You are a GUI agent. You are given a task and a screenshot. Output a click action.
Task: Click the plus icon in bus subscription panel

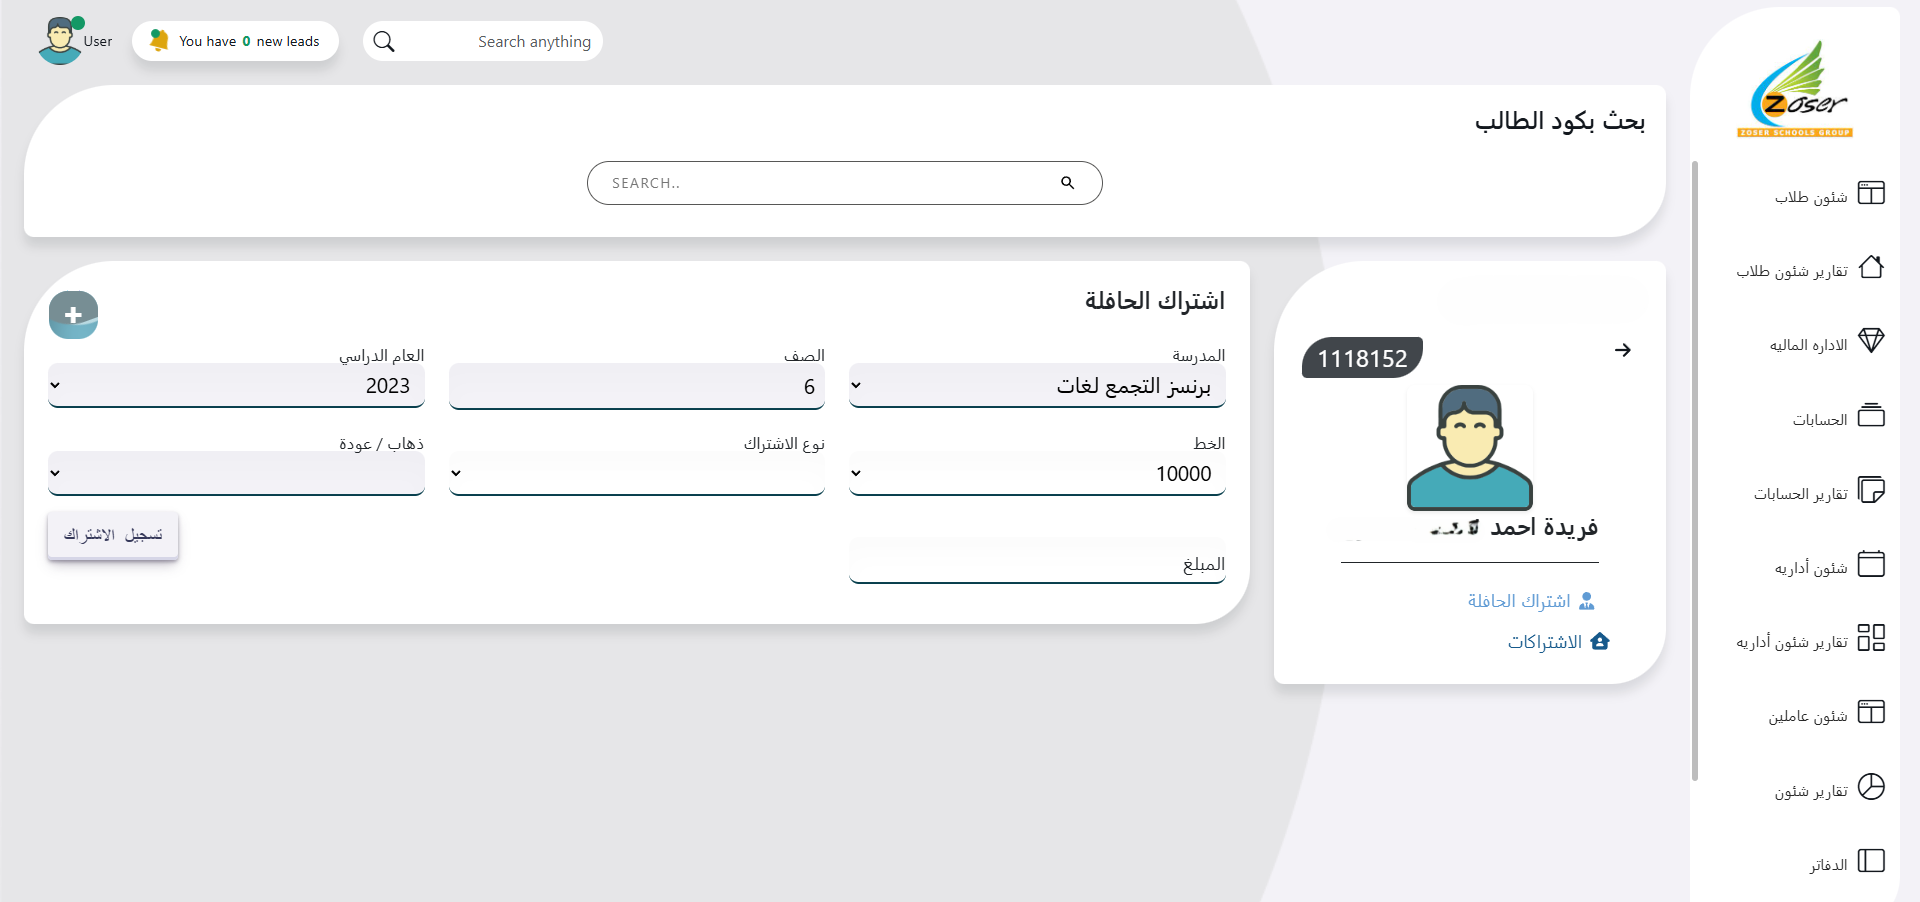click(73, 315)
